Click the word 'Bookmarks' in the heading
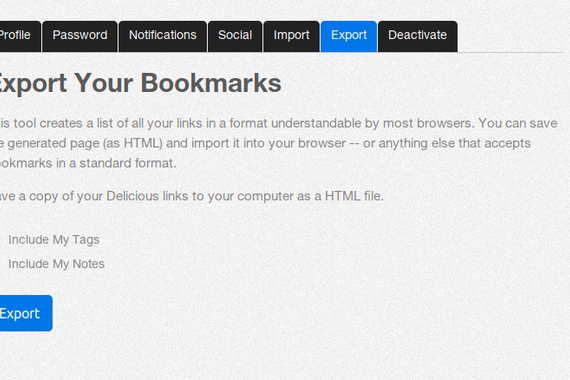This screenshot has height=380, width=570. tap(211, 83)
